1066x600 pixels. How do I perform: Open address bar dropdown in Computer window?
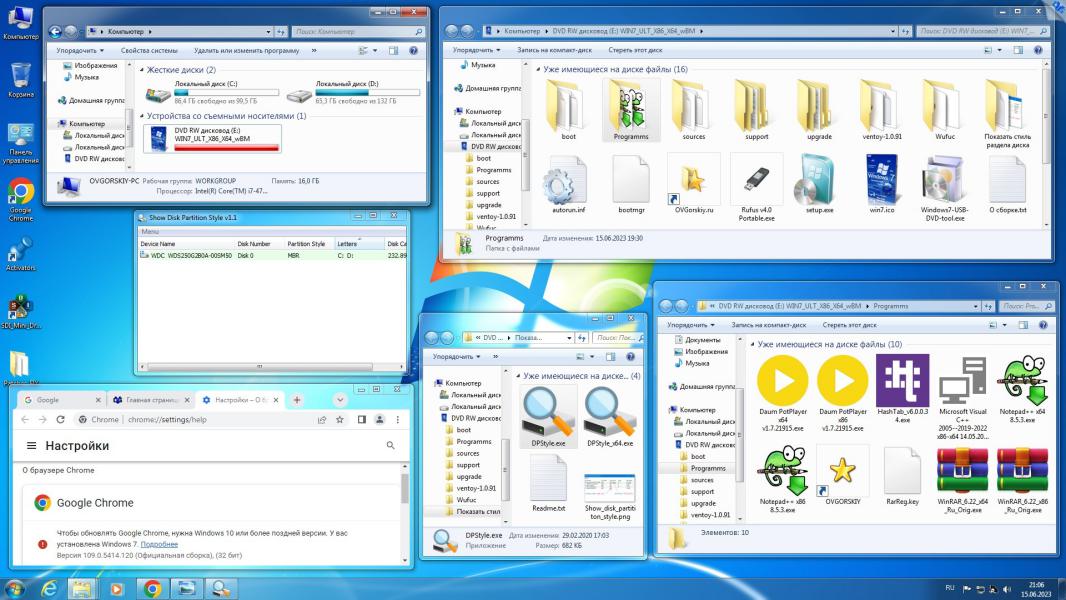[x=269, y=31]
